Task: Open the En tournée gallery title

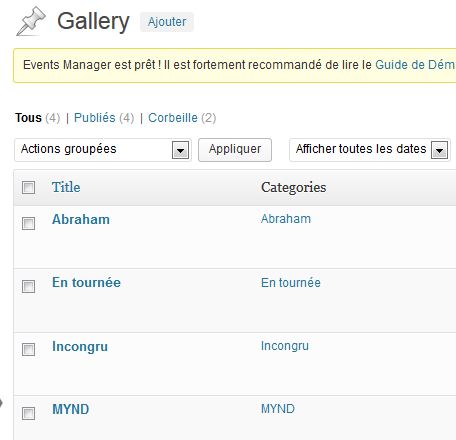Action: coord(86,282)
